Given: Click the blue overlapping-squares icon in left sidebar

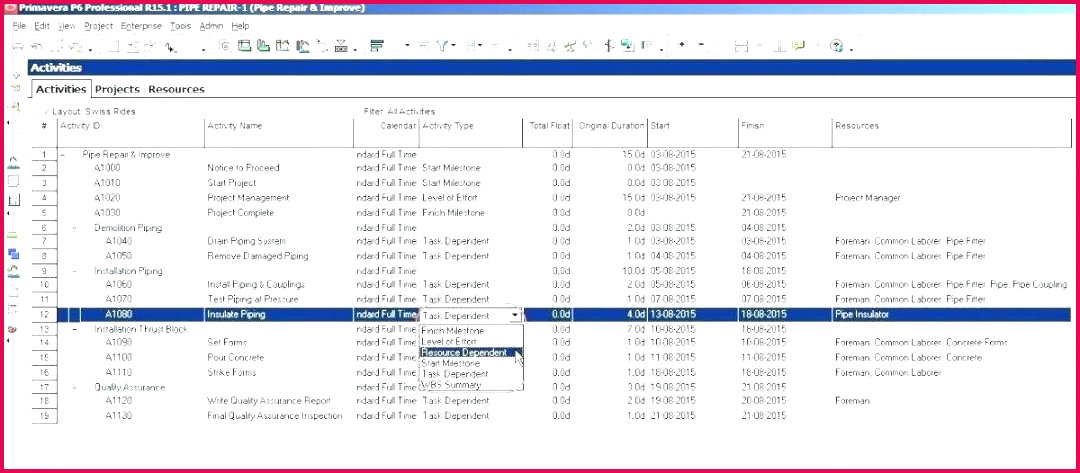Looking at the screenshot, I should 14,254.
